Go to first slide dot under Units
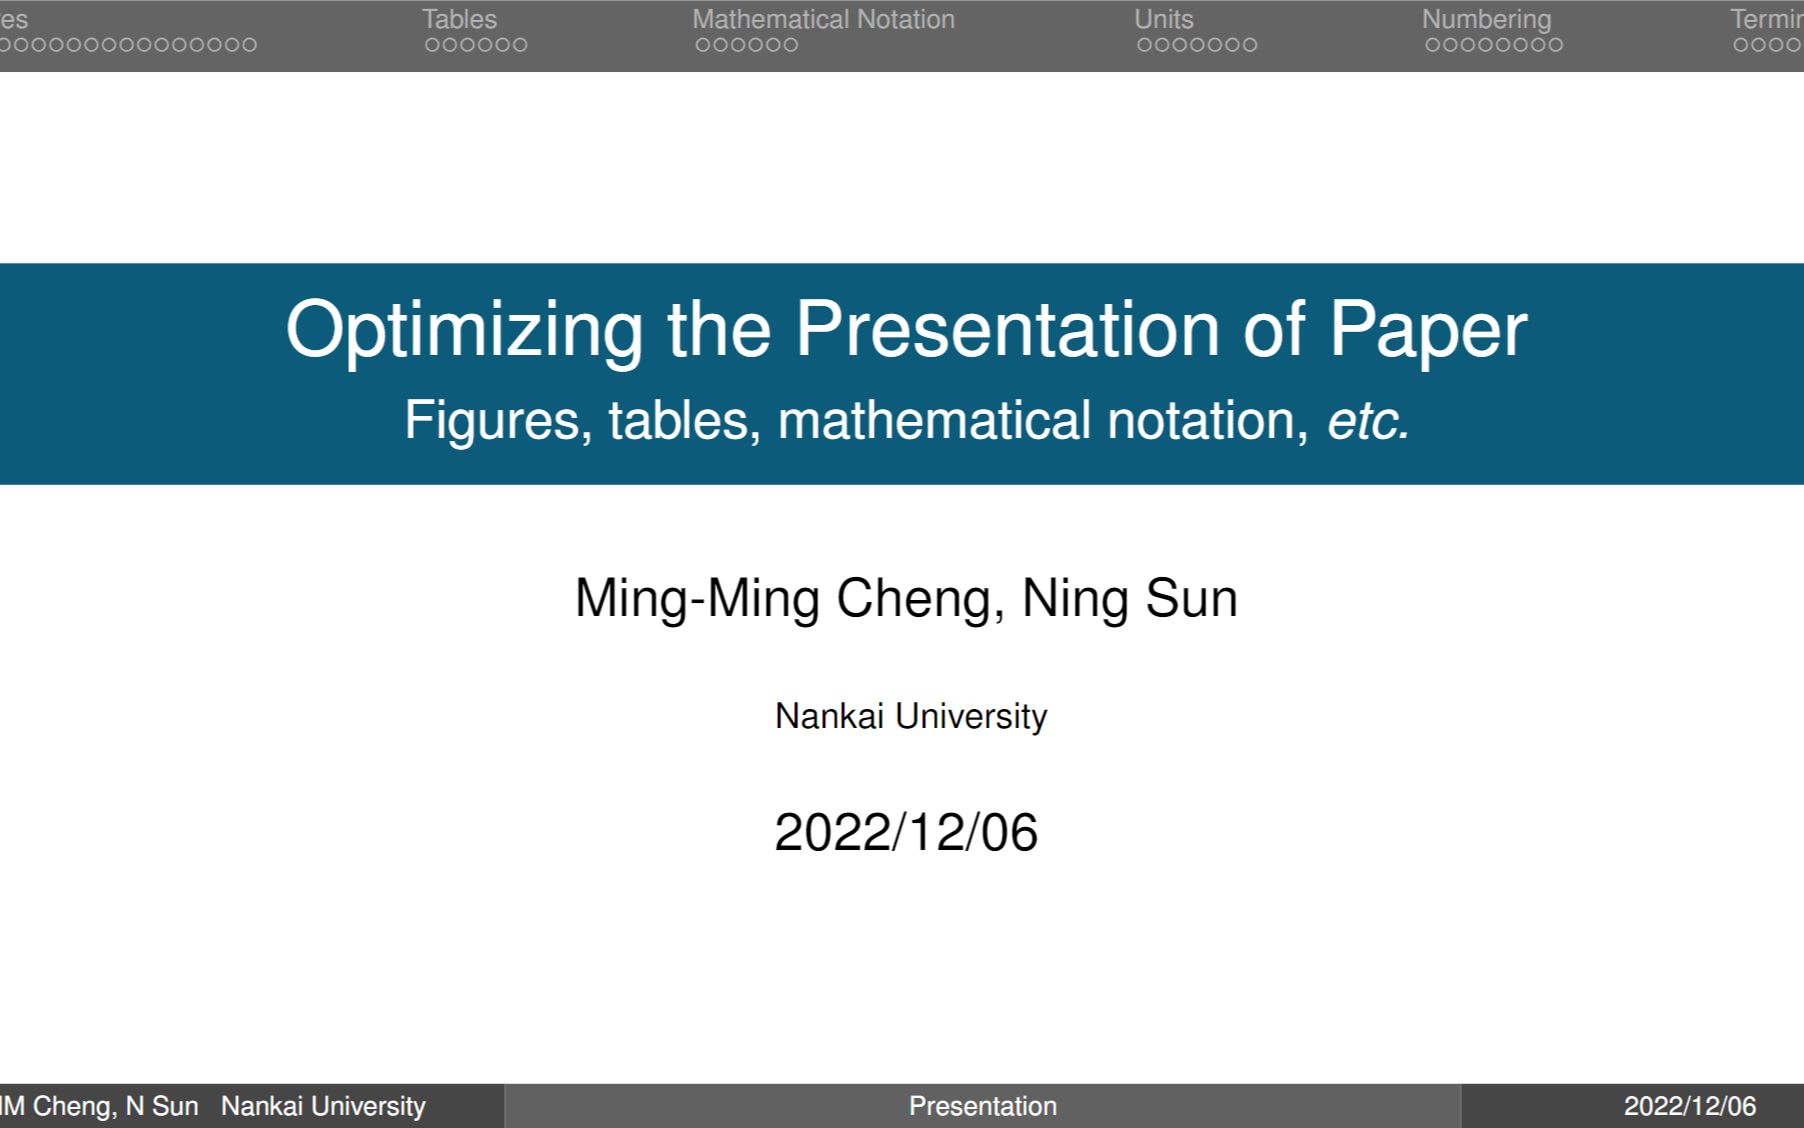Screen dimensions: 1804x1128 1145,44
